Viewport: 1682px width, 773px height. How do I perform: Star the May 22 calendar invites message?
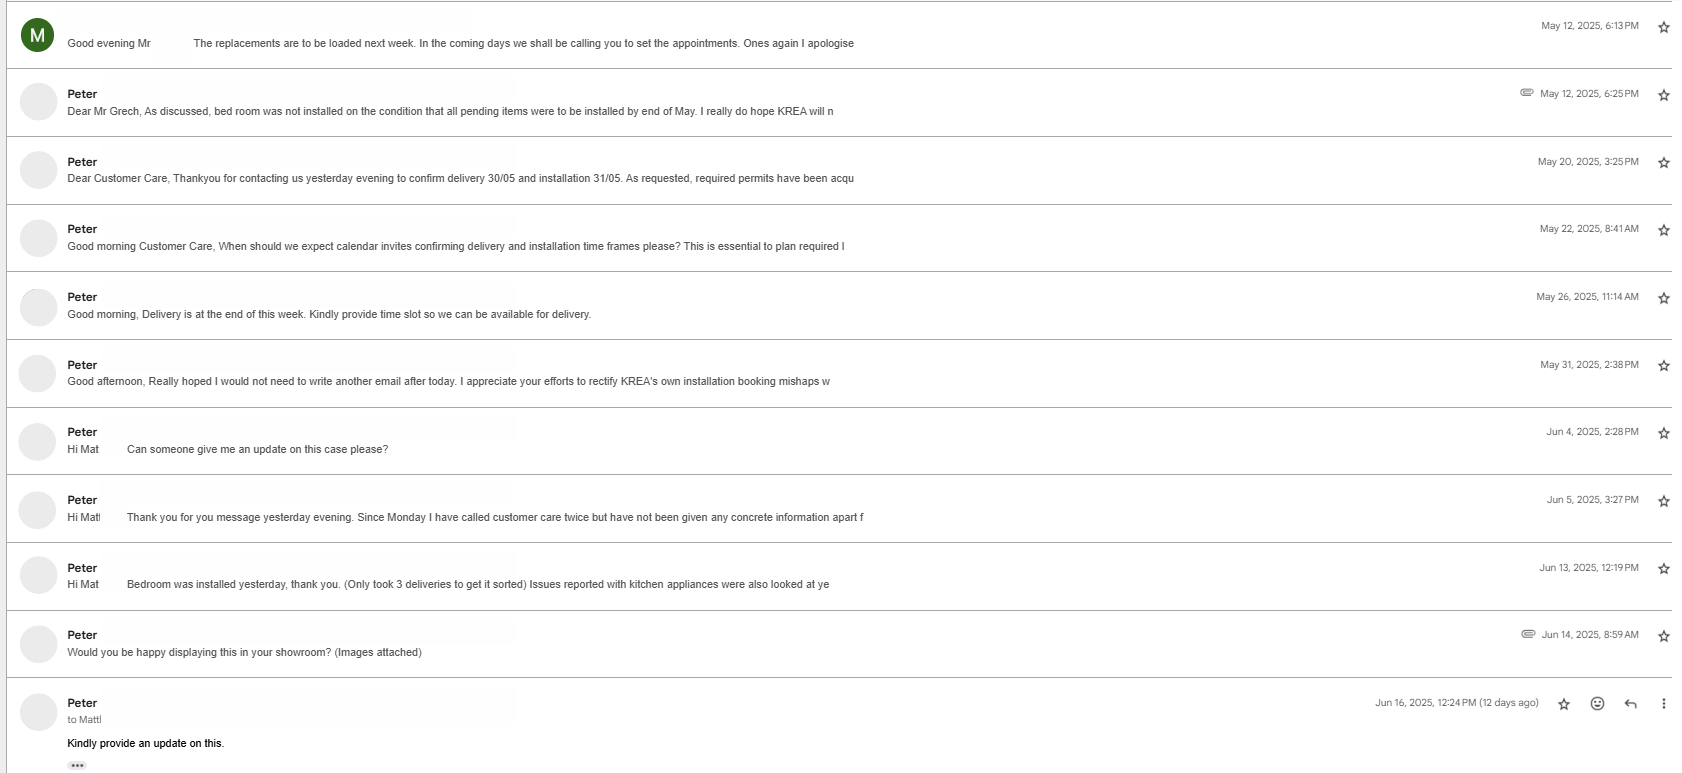(x=1664, y=230)
